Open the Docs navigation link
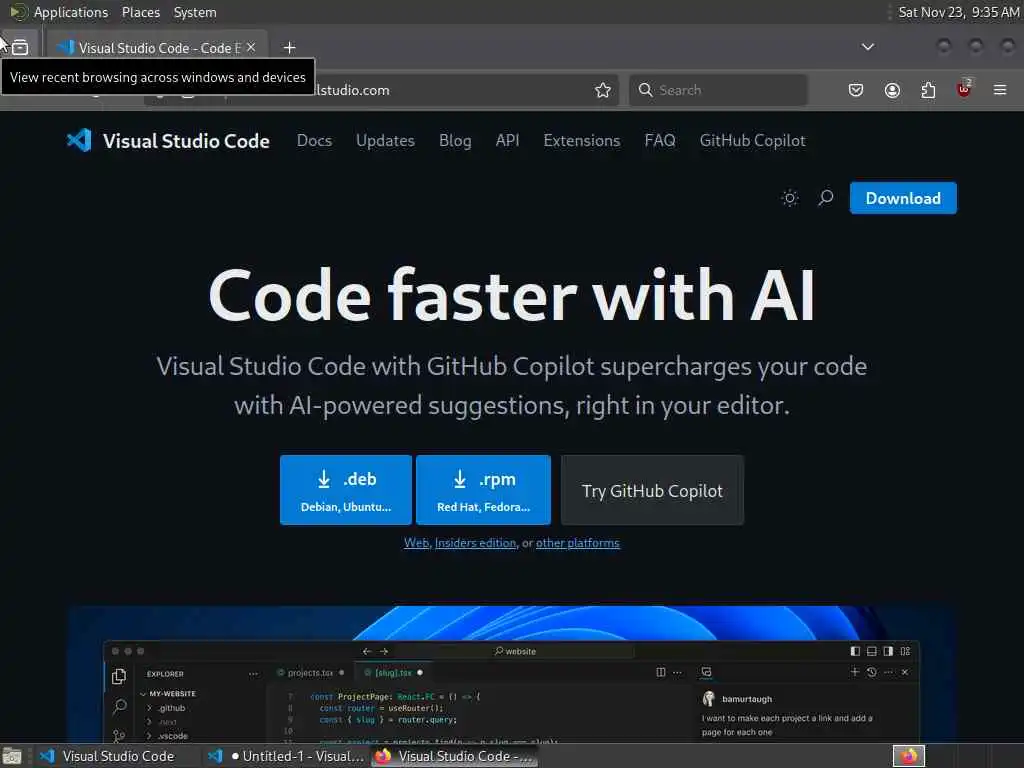This screenshot has height=768, width=1024. [314, 140]
